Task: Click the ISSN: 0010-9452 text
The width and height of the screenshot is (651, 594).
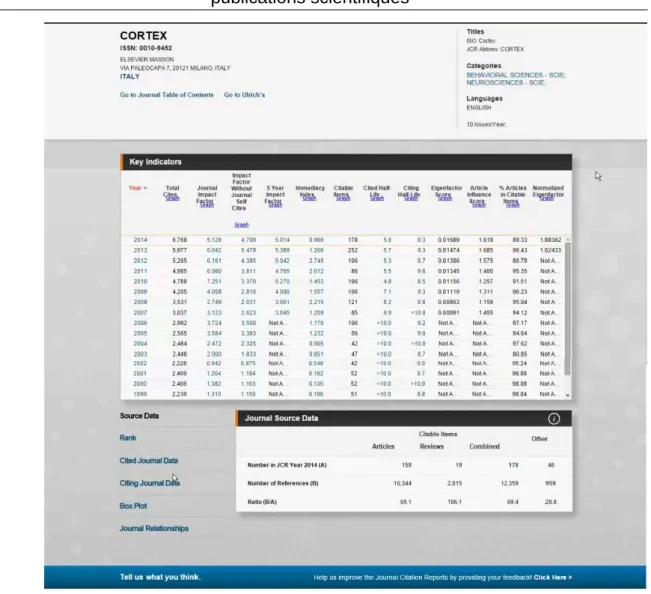Action: (x=146, y=48)
